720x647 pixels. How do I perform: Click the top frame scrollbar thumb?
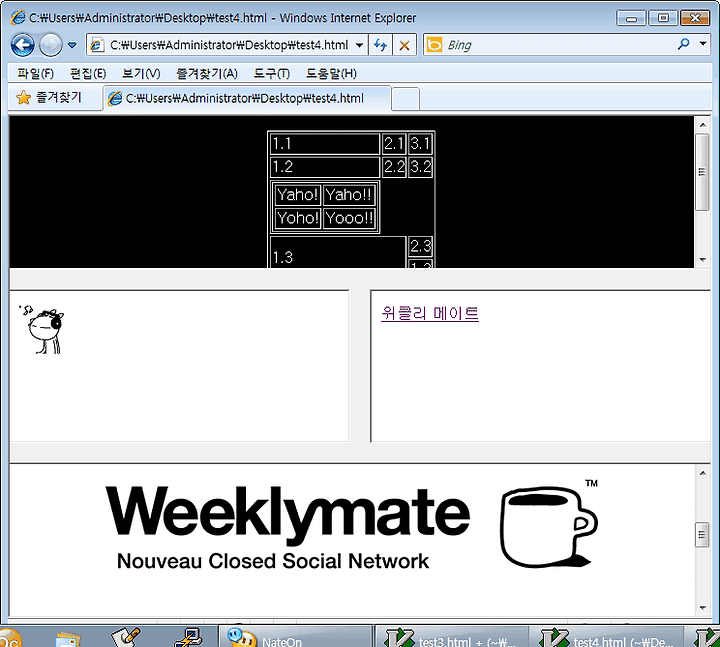pyautogui.click(x=703, y=172)
